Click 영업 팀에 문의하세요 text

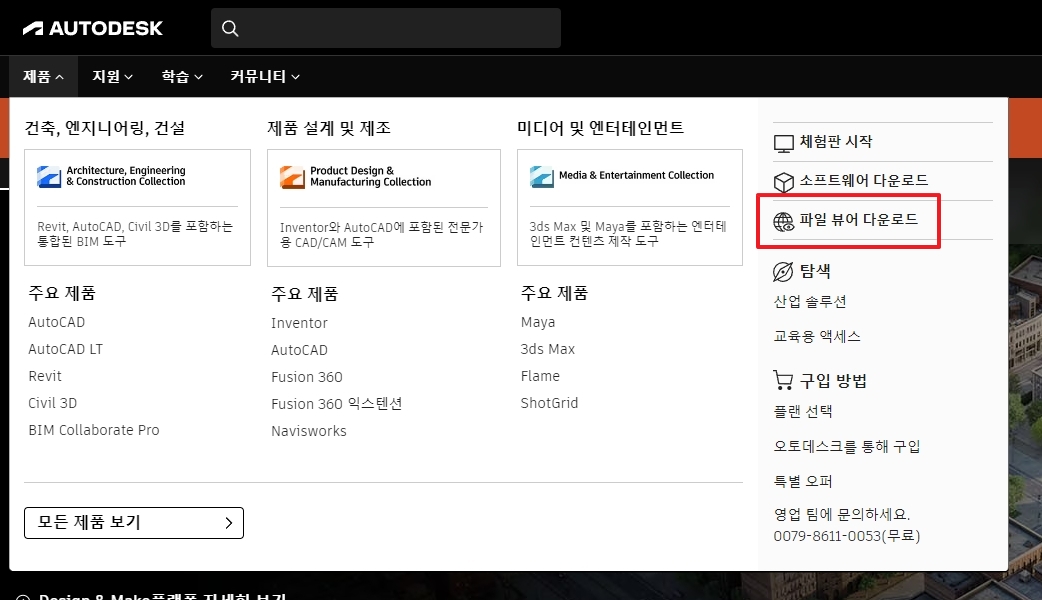(841, 514)
